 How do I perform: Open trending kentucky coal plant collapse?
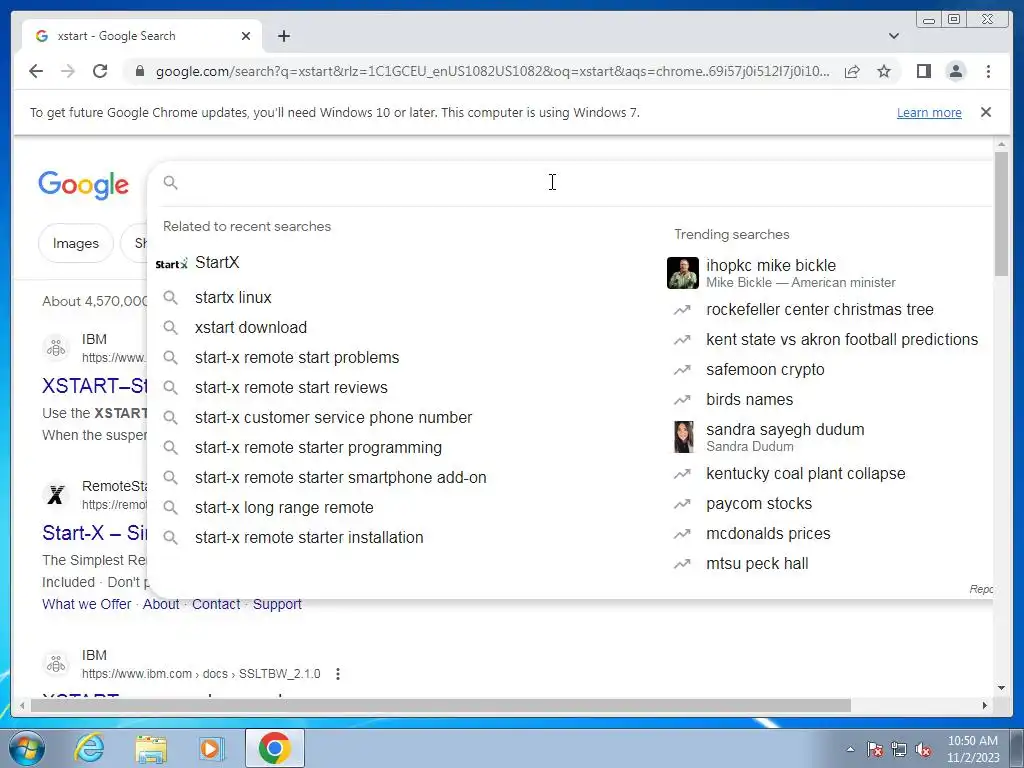point(805,474)
